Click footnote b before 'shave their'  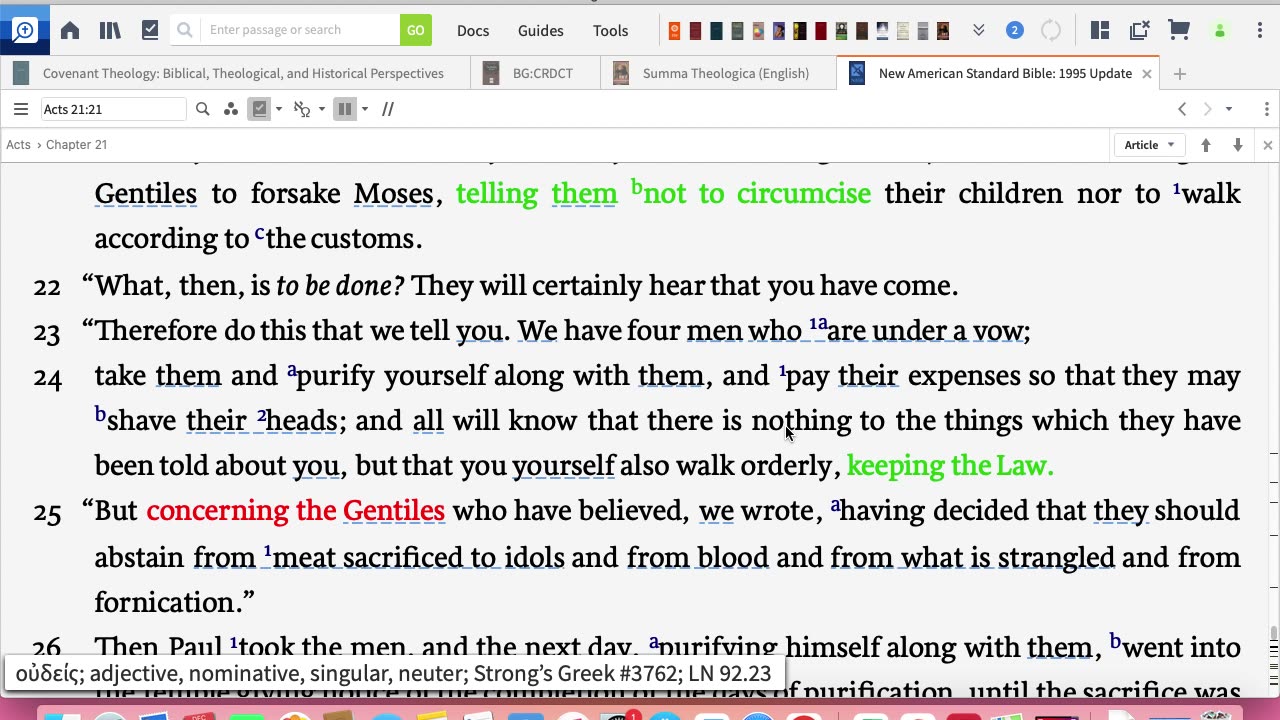tap(100, 414)
